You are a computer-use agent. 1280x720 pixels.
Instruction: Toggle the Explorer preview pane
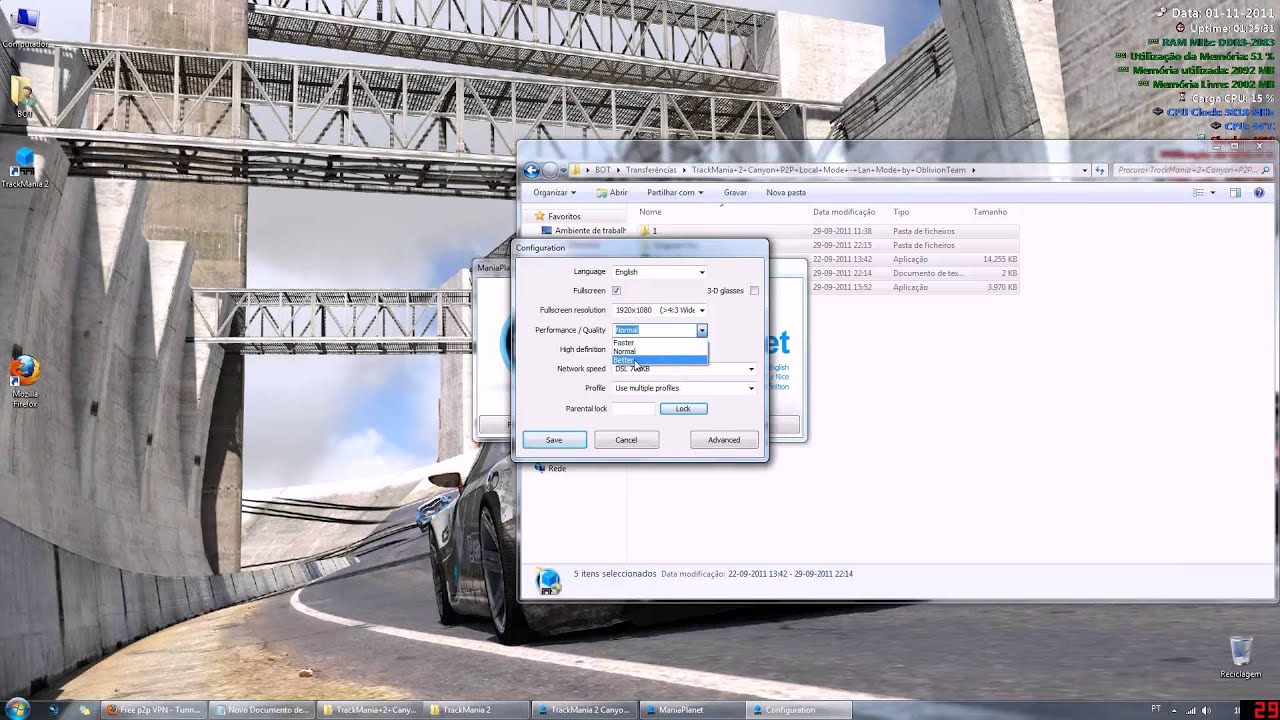(1235, 192)
